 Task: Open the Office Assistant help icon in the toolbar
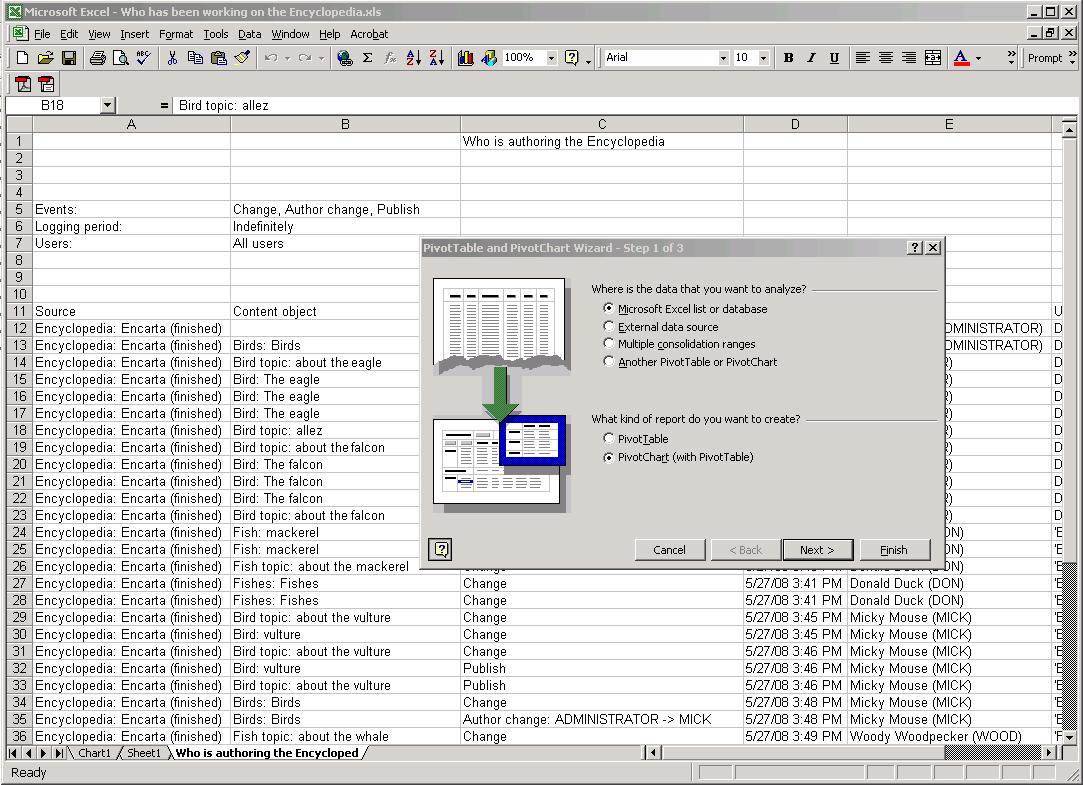[572, 58]
